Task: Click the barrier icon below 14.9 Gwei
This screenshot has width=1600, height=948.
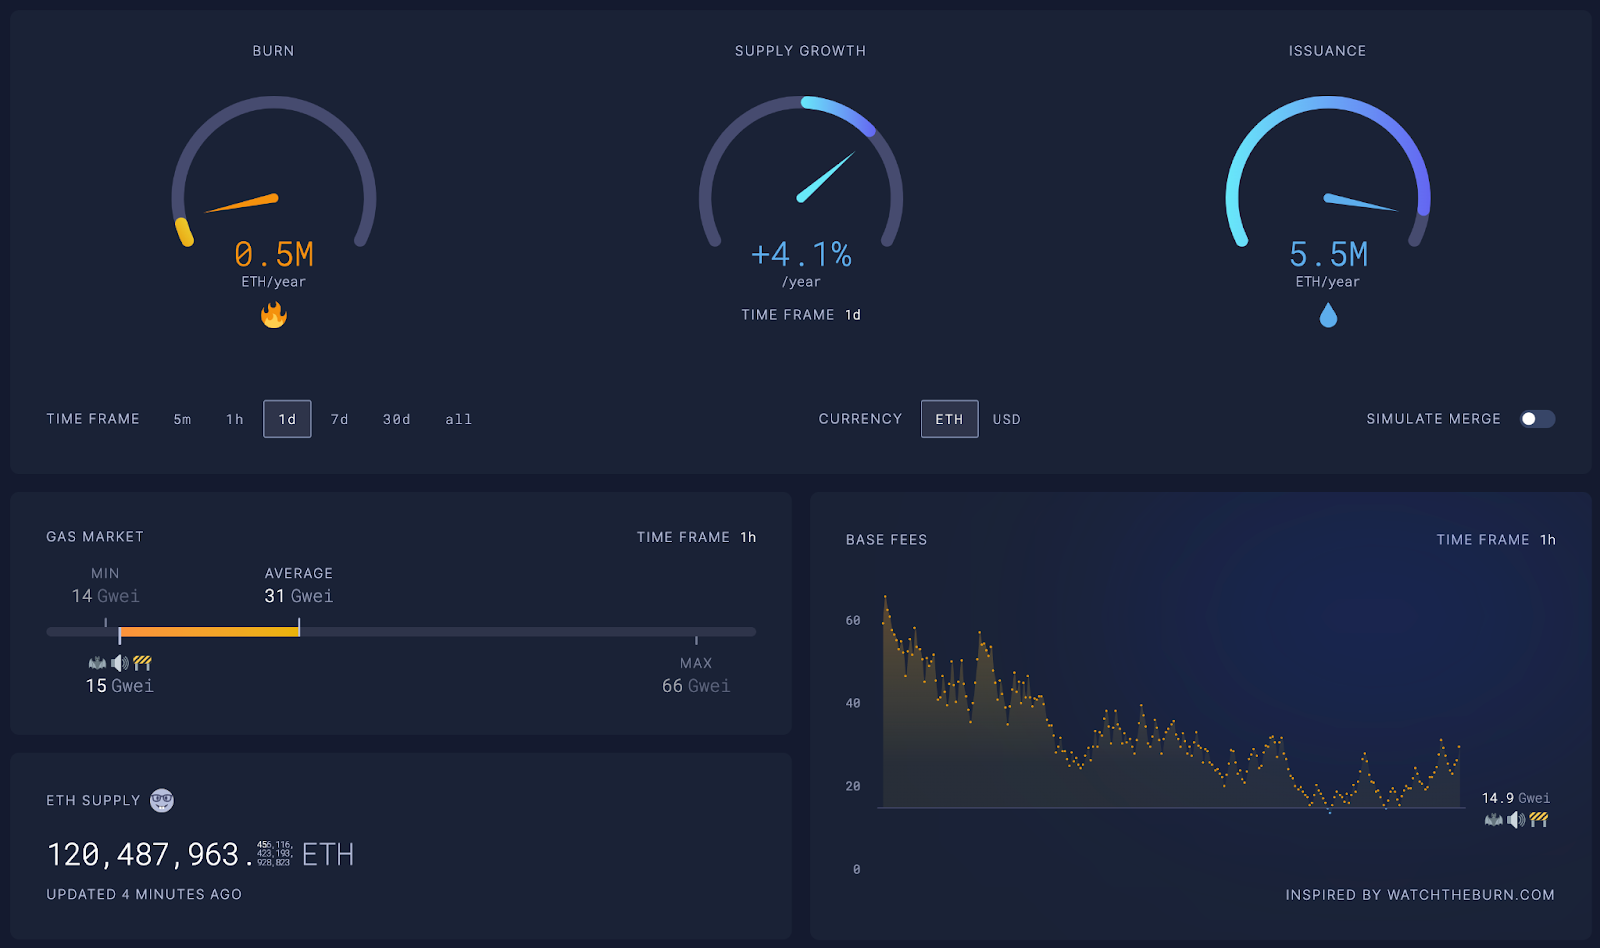Action: click(1540, 820)
